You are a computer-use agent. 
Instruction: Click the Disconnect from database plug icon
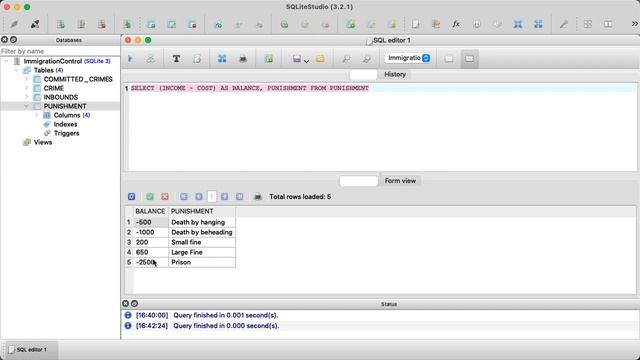pos(35,24)
